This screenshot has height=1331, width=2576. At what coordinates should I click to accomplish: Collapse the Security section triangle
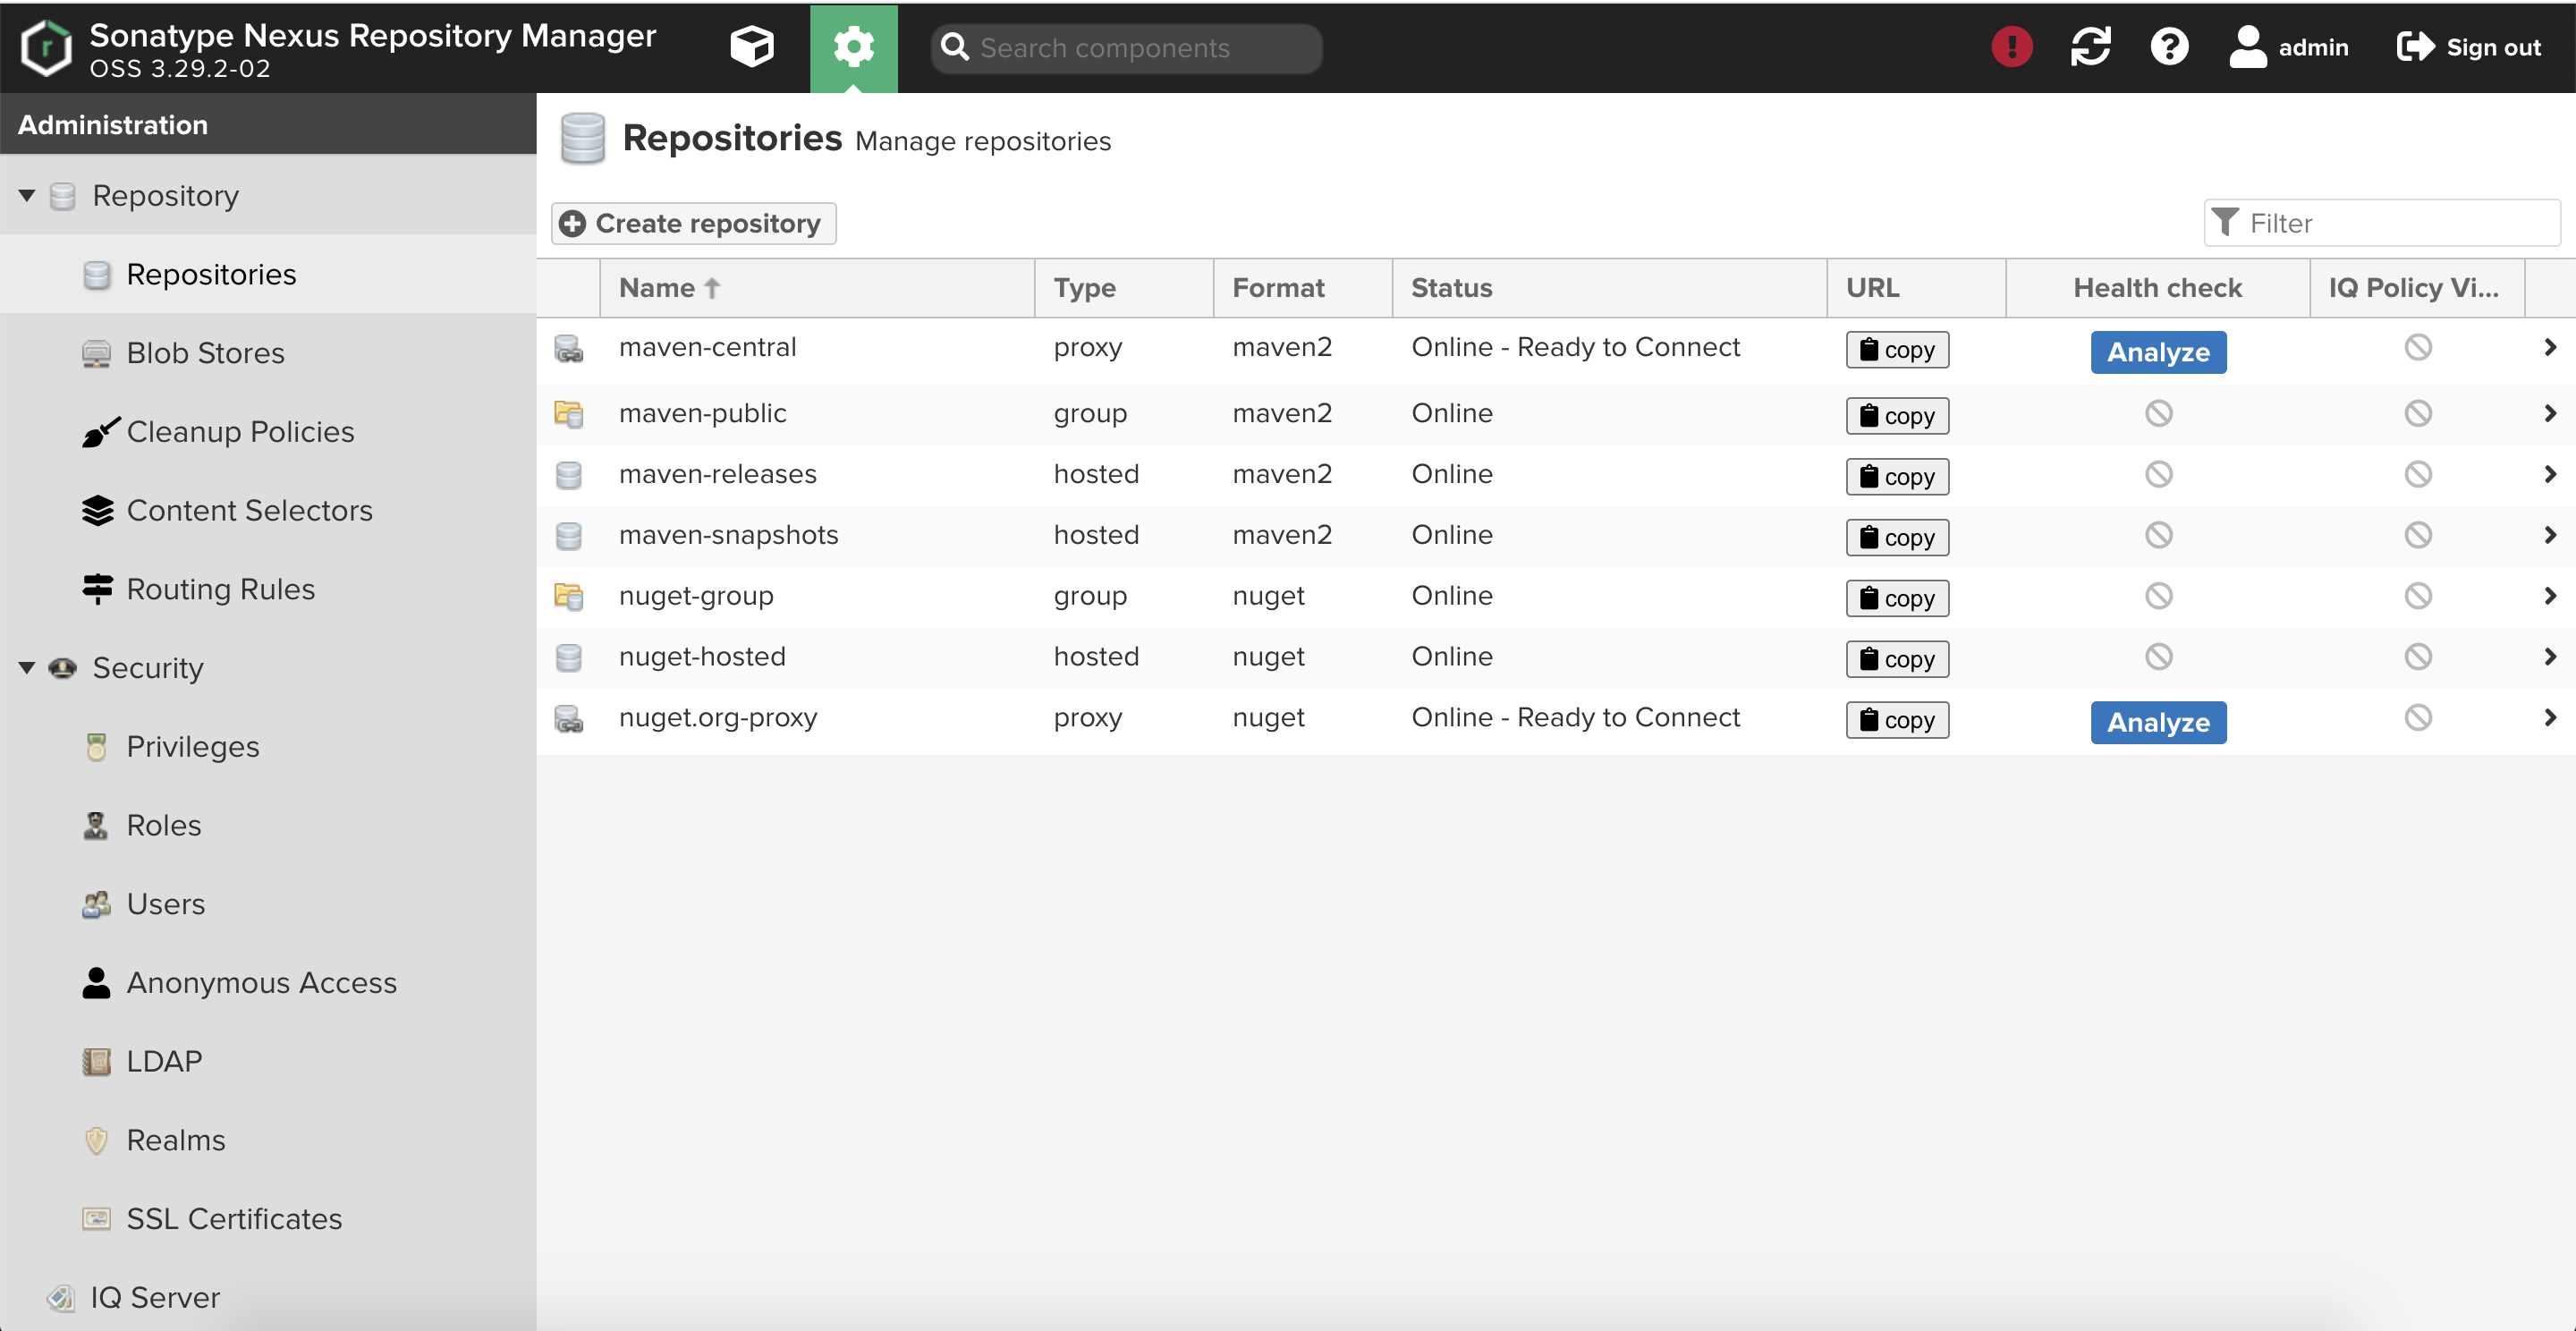pyautogui.click(x=27, y=668)
